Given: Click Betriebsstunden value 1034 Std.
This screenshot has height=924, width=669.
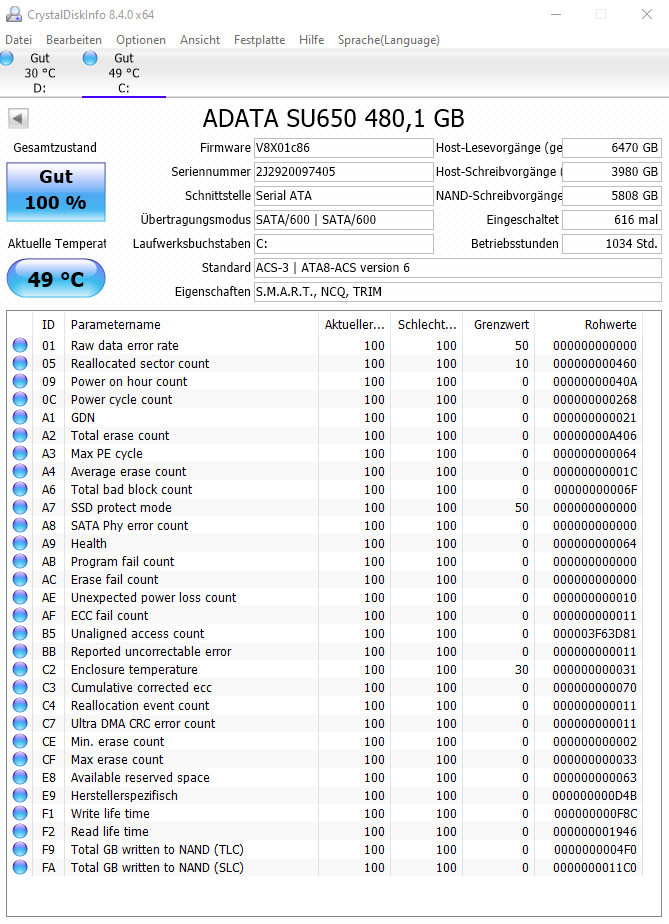Looking at the screenshot, I should (x=612, y=243).
